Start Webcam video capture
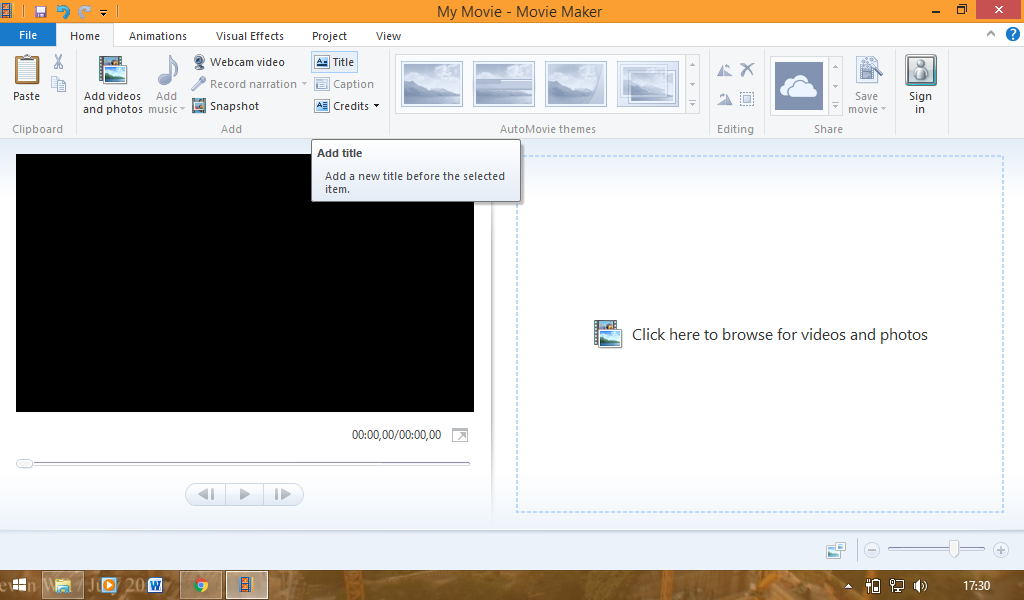 coord(239,62)
